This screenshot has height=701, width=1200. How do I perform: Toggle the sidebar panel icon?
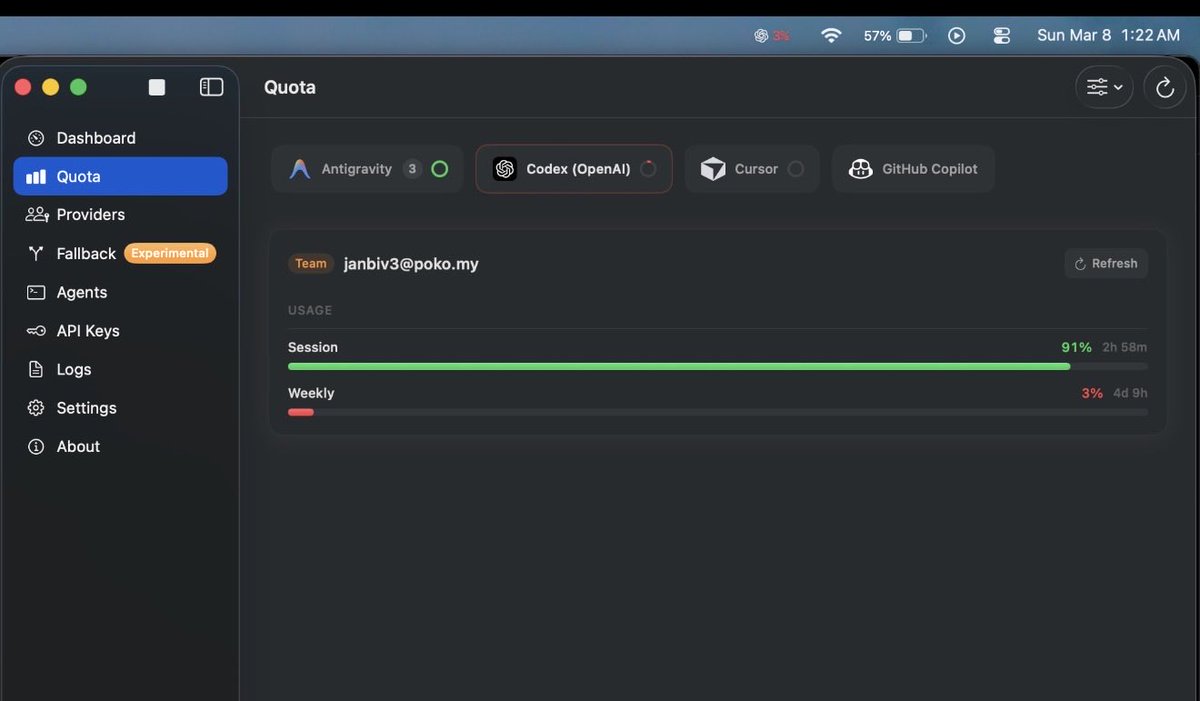[x=211, y=87]
